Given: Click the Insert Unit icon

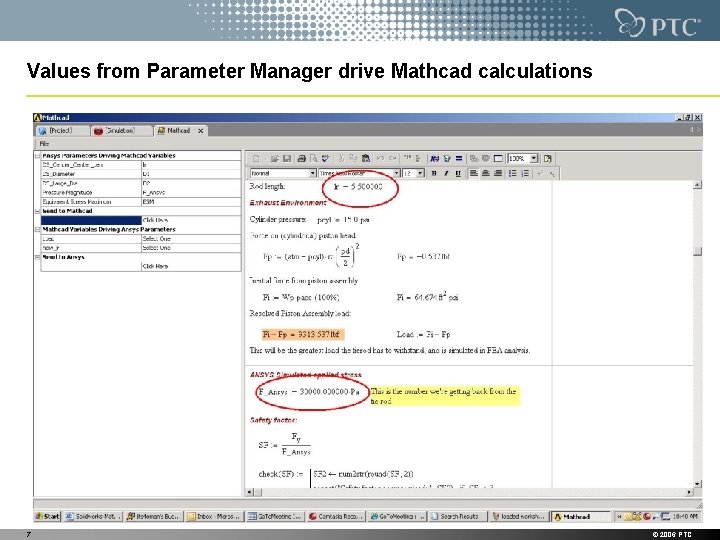Looking at the screenshot, I should [446, 158].
